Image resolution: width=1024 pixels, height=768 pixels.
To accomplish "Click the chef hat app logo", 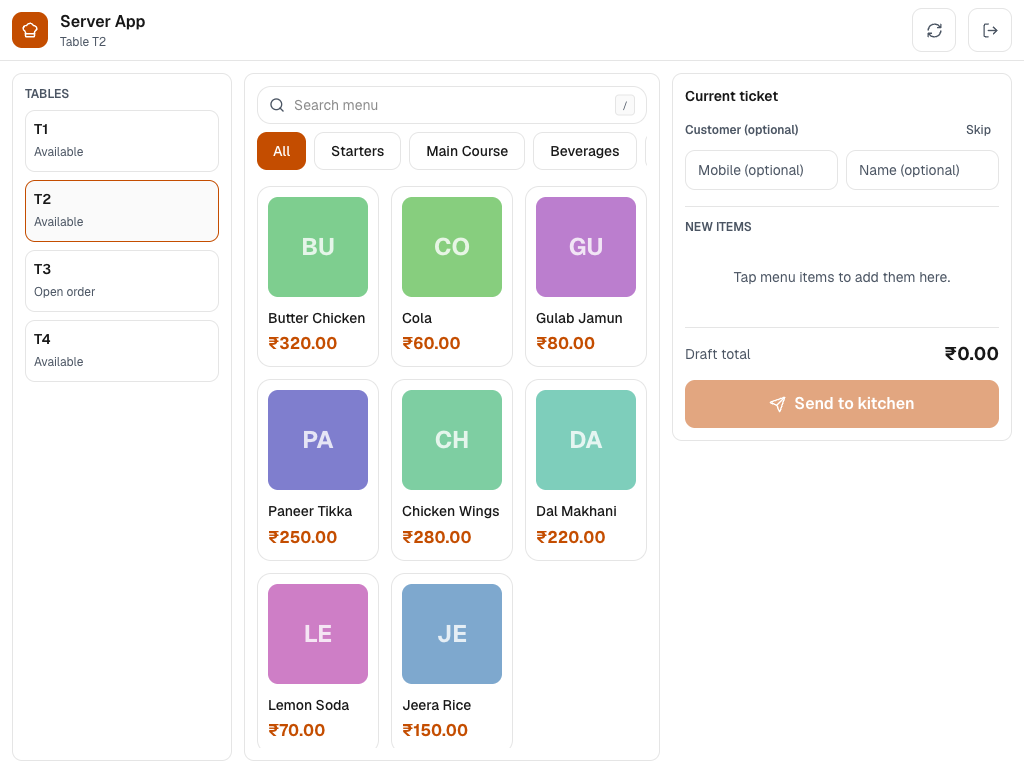I will click(x=30, y=30).
